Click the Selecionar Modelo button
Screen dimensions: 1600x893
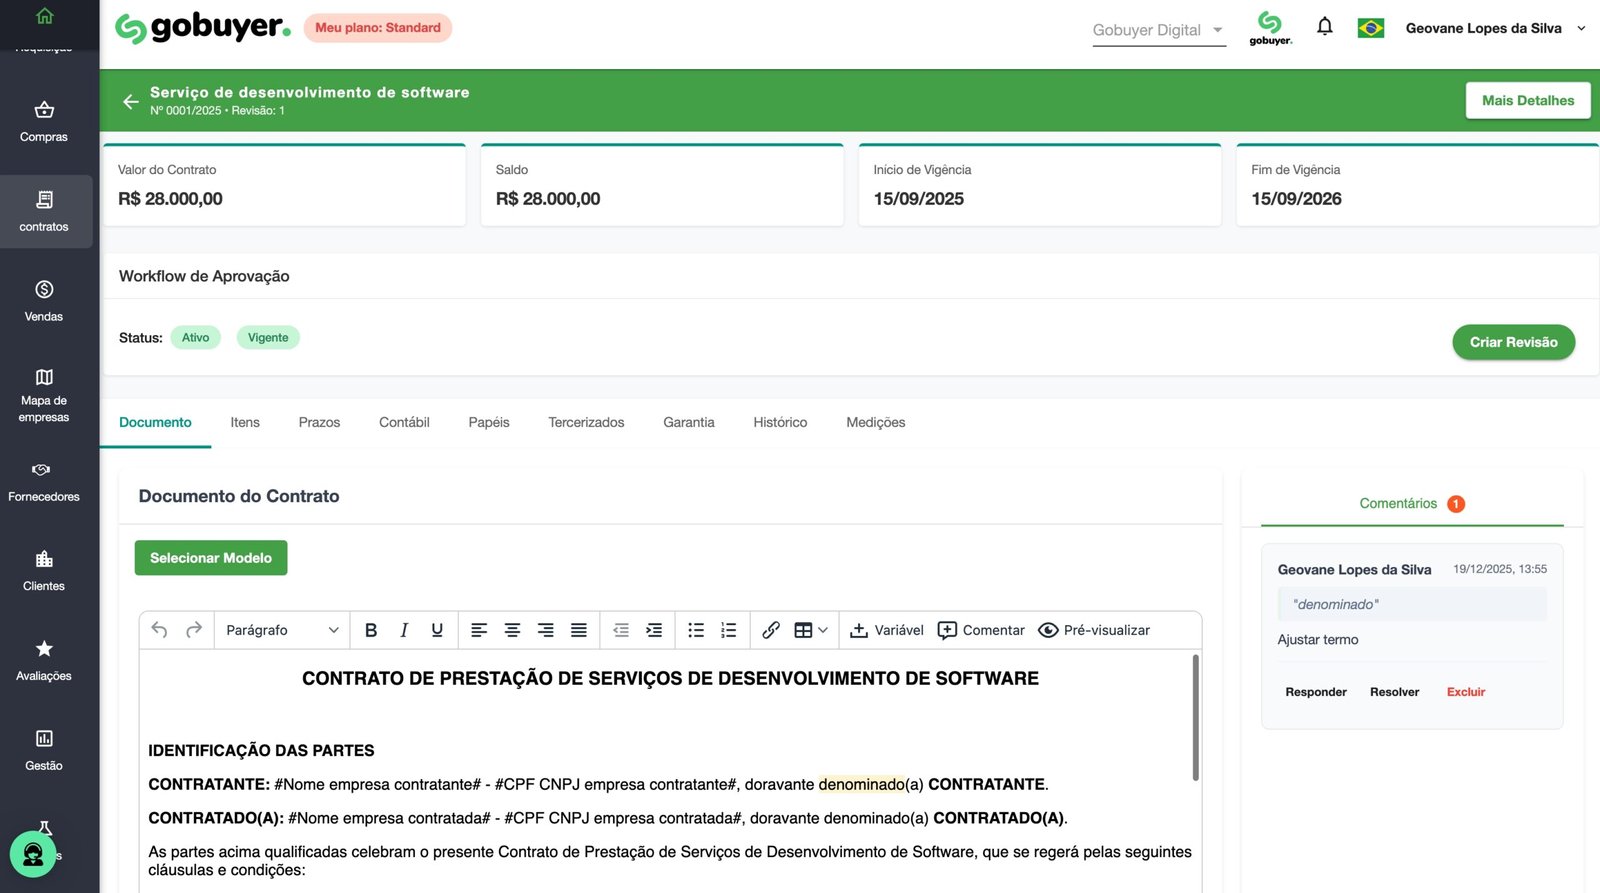tap(211, 558)
